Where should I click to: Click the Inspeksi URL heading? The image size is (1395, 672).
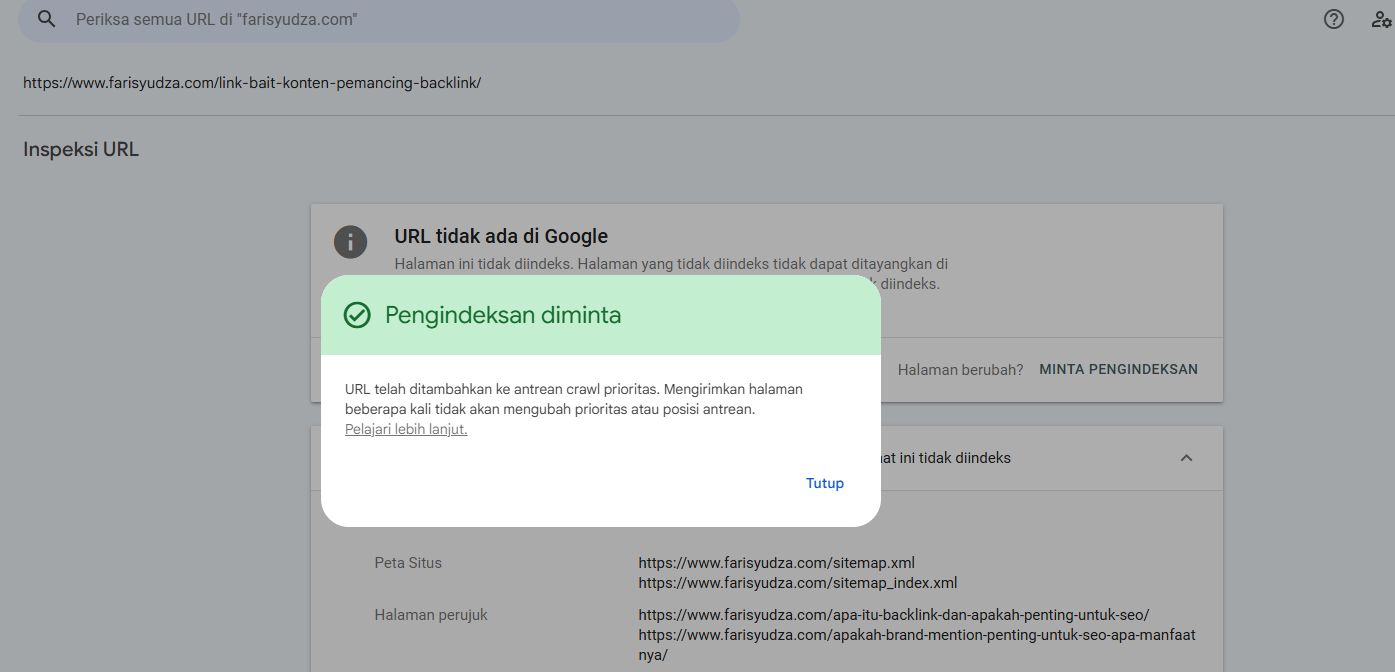(x=81, y=150)
